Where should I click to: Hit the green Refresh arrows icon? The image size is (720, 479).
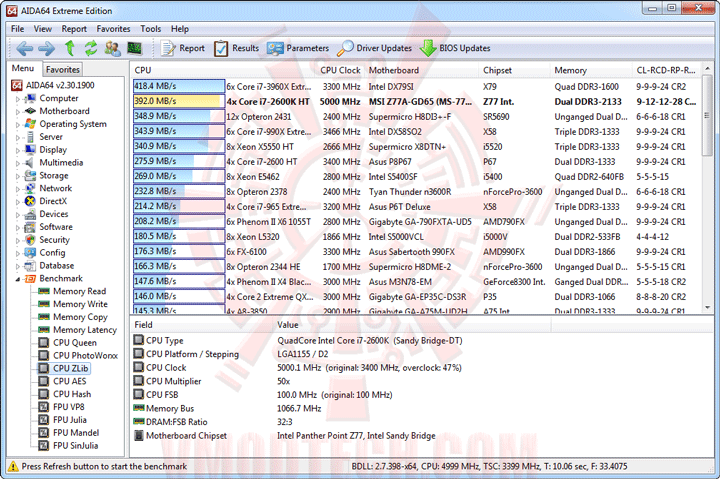click(x=91, y=48)
